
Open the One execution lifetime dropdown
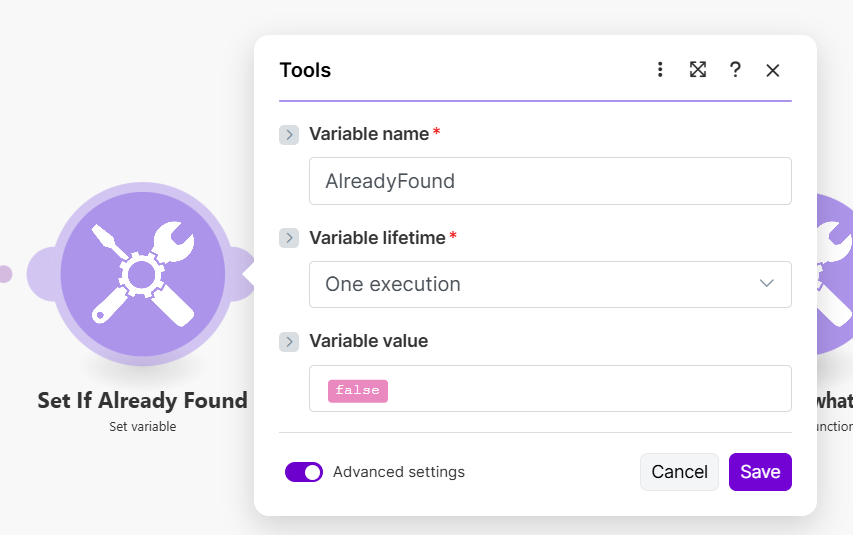tap(540, 284)
